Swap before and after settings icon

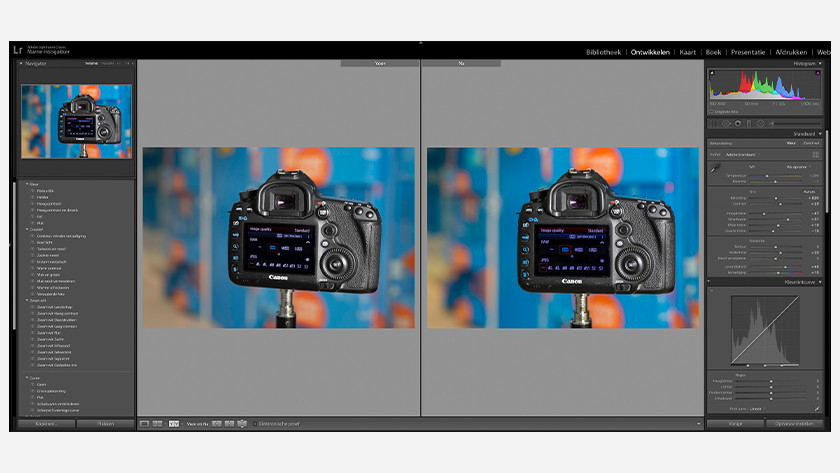(x=242, y=424)
